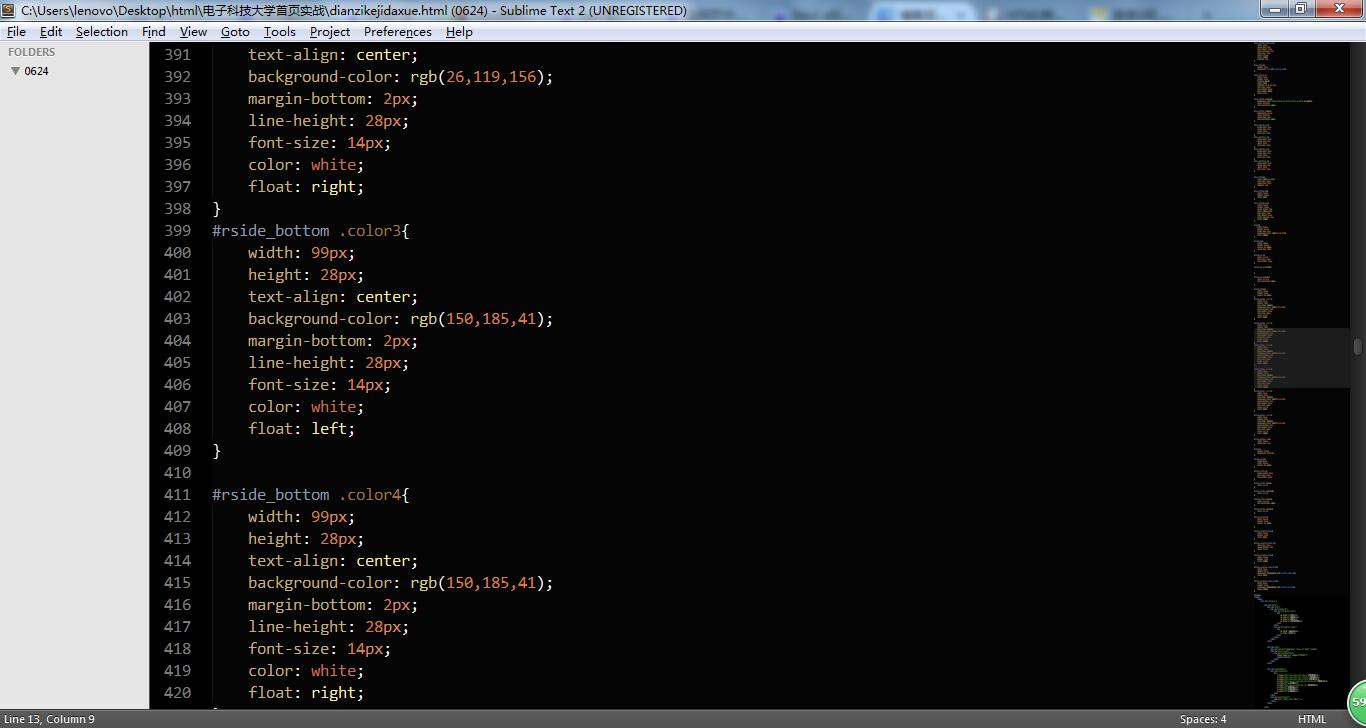1366x728 pixels.
Task: Open the File menu
Action: point(16,32)
